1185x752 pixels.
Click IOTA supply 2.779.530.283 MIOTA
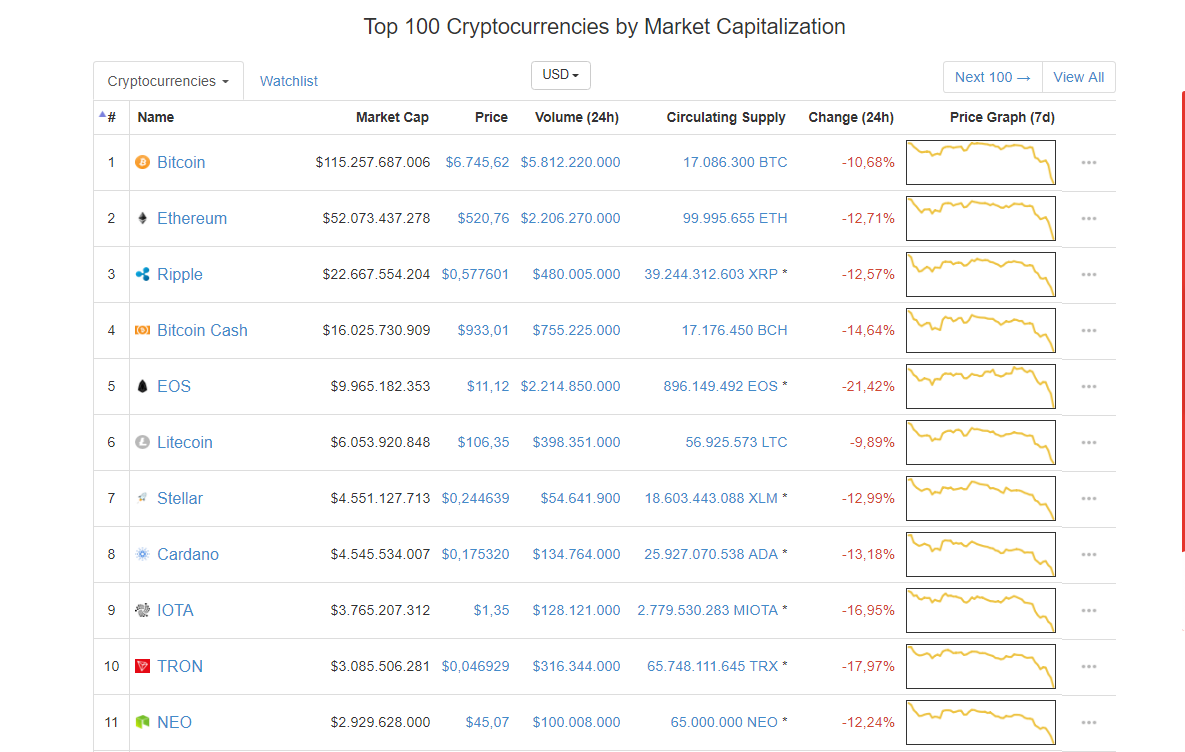click(x=707, y=610)
